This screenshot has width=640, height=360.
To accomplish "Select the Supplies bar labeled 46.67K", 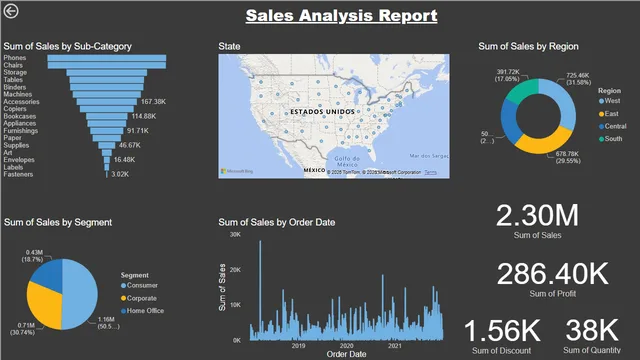I will coord(107,145).
